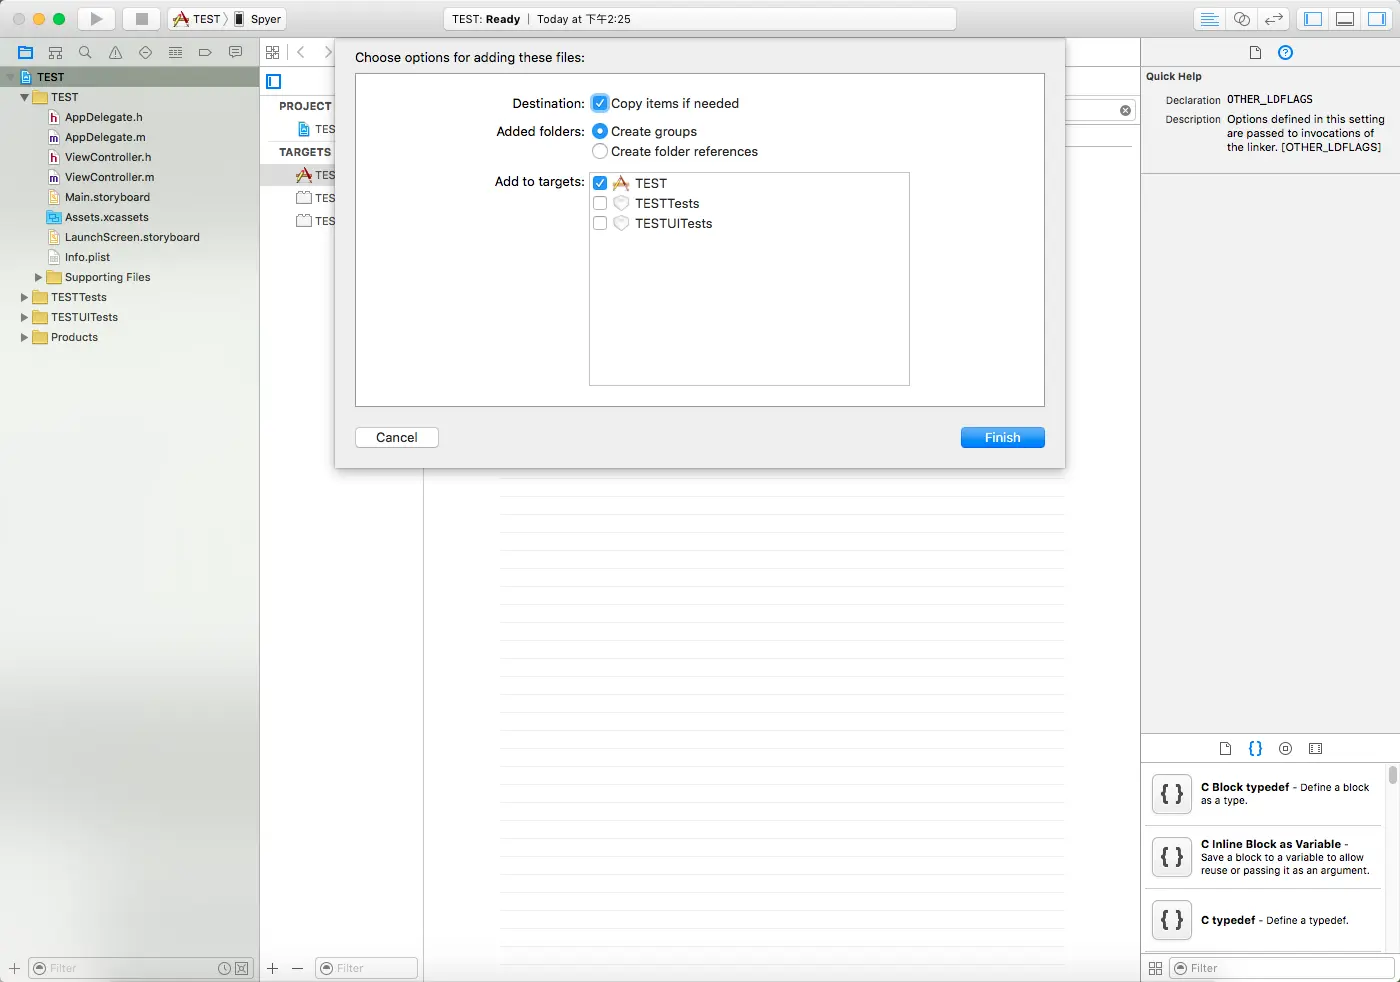
Task: Toggle the Navigator pane visibility
Action: click(x=1313, y=19)
